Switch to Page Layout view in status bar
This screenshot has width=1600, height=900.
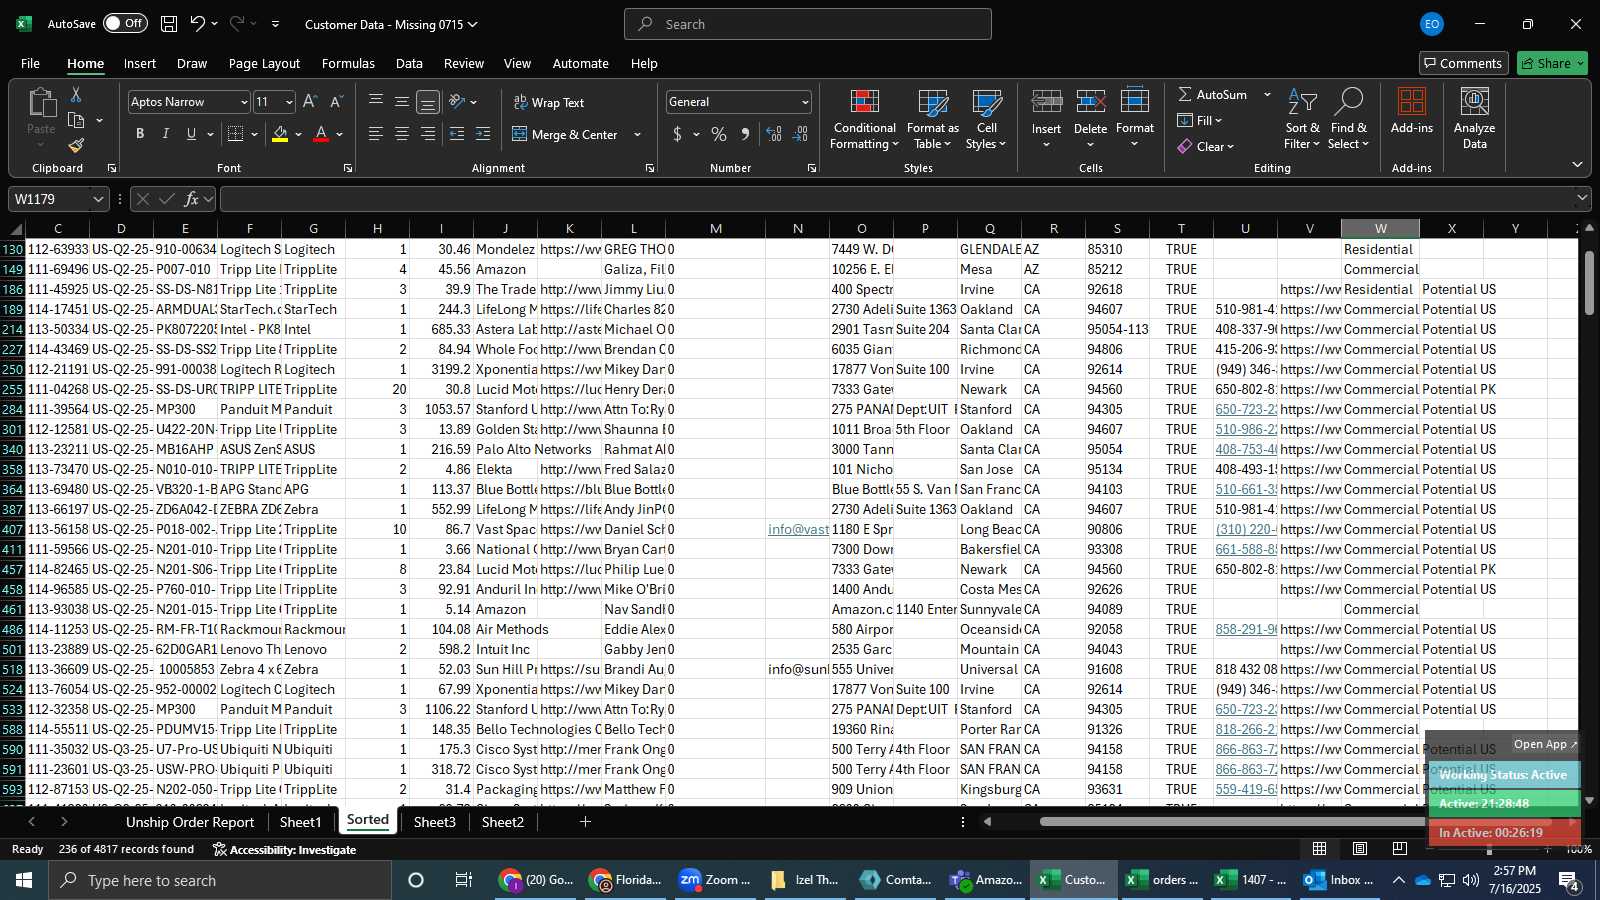coord(1360,849)
